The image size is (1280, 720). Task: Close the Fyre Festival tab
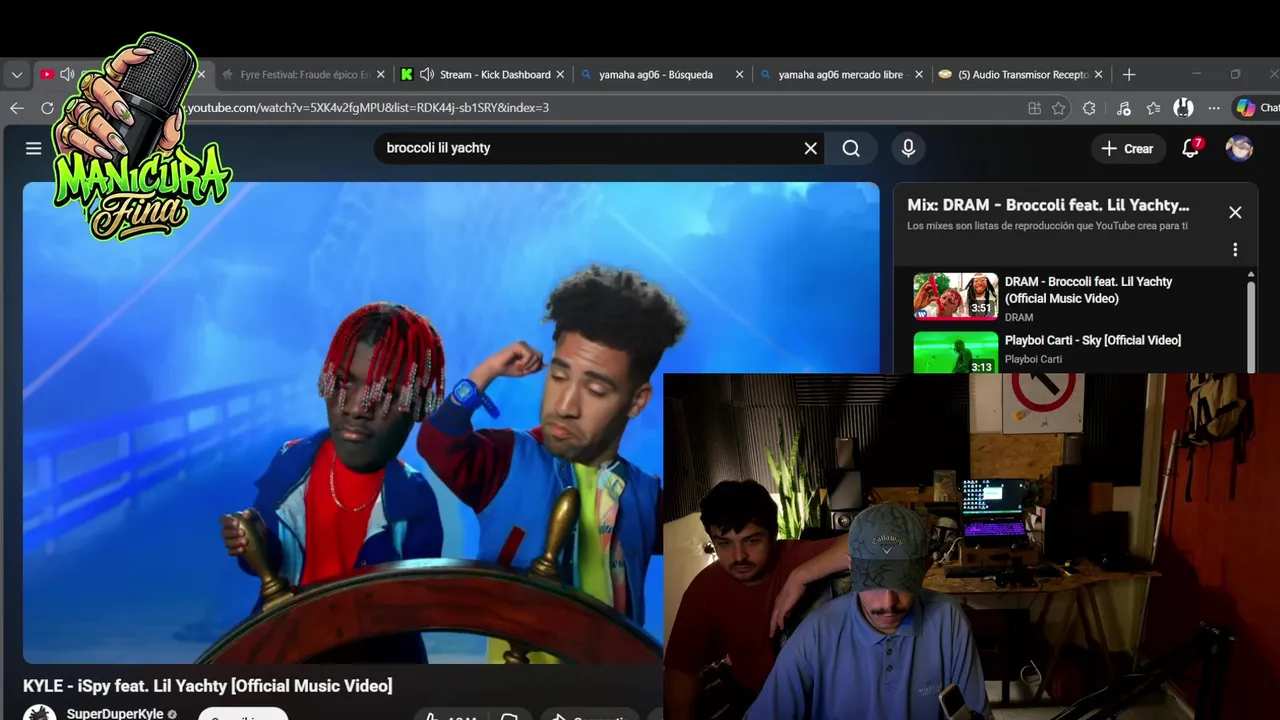pyautogui.click(x=380, y=75)
